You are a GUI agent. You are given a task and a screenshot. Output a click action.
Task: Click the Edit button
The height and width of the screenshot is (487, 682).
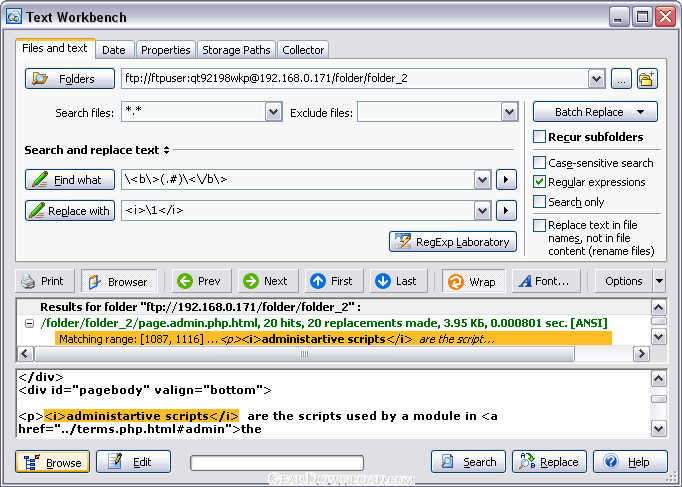(x=134, y=462)
